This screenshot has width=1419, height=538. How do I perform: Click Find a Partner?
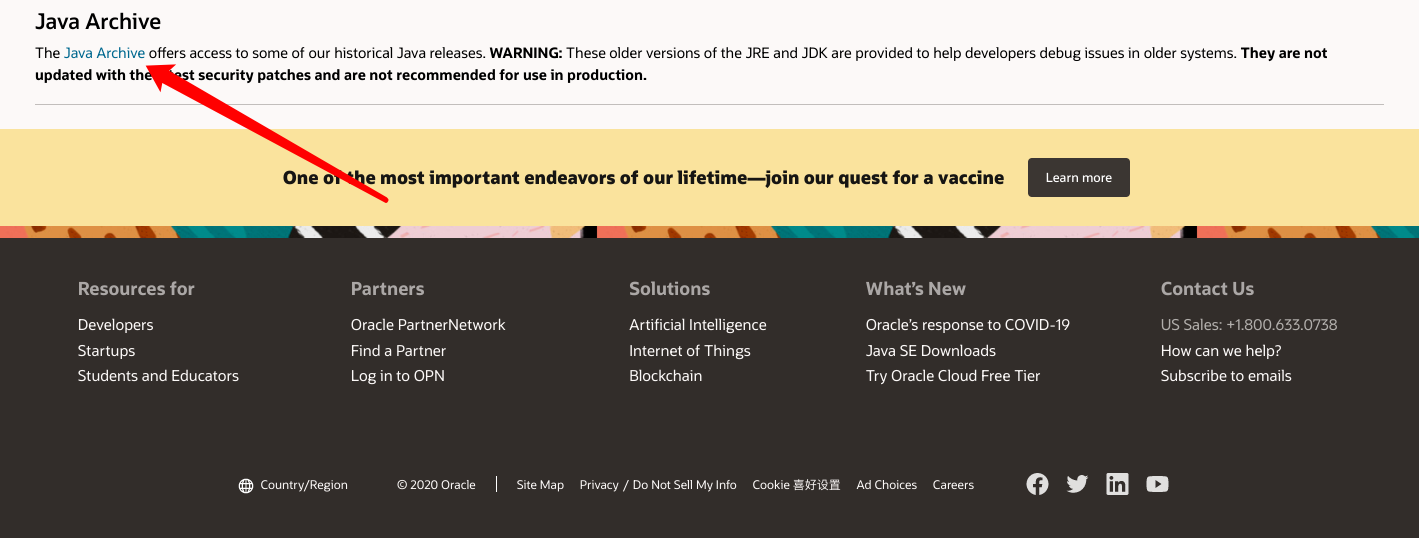click(398, 351)
